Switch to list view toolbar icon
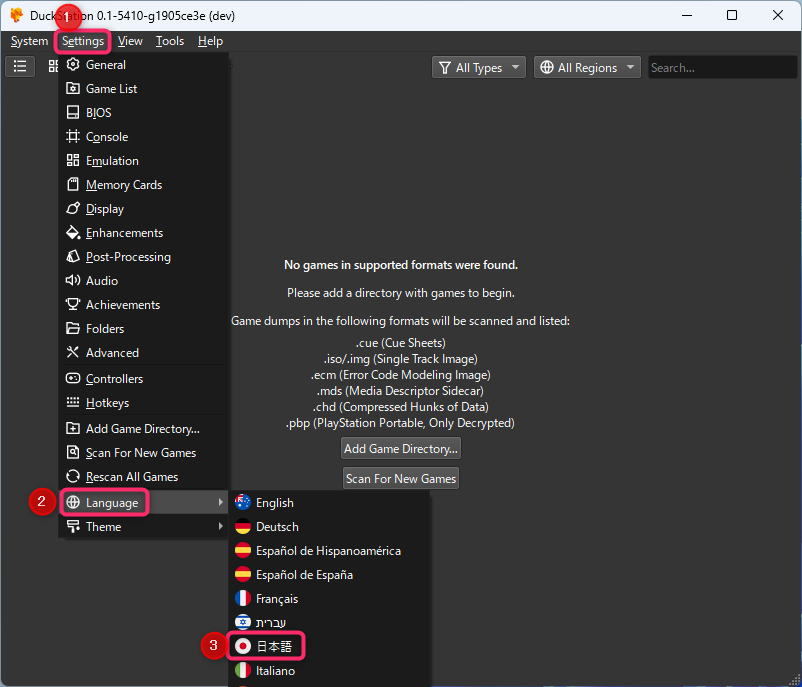 [x=20, y=67]
